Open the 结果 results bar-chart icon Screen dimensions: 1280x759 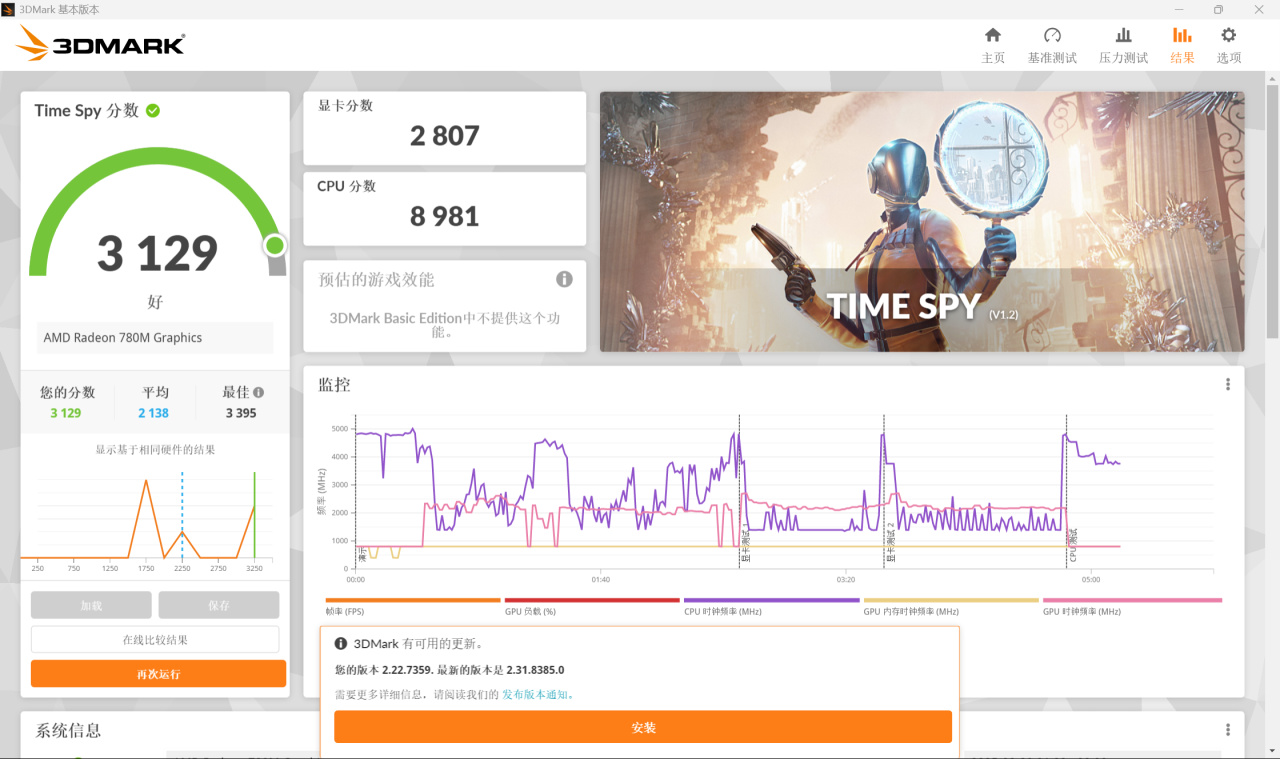(1182, 35)
